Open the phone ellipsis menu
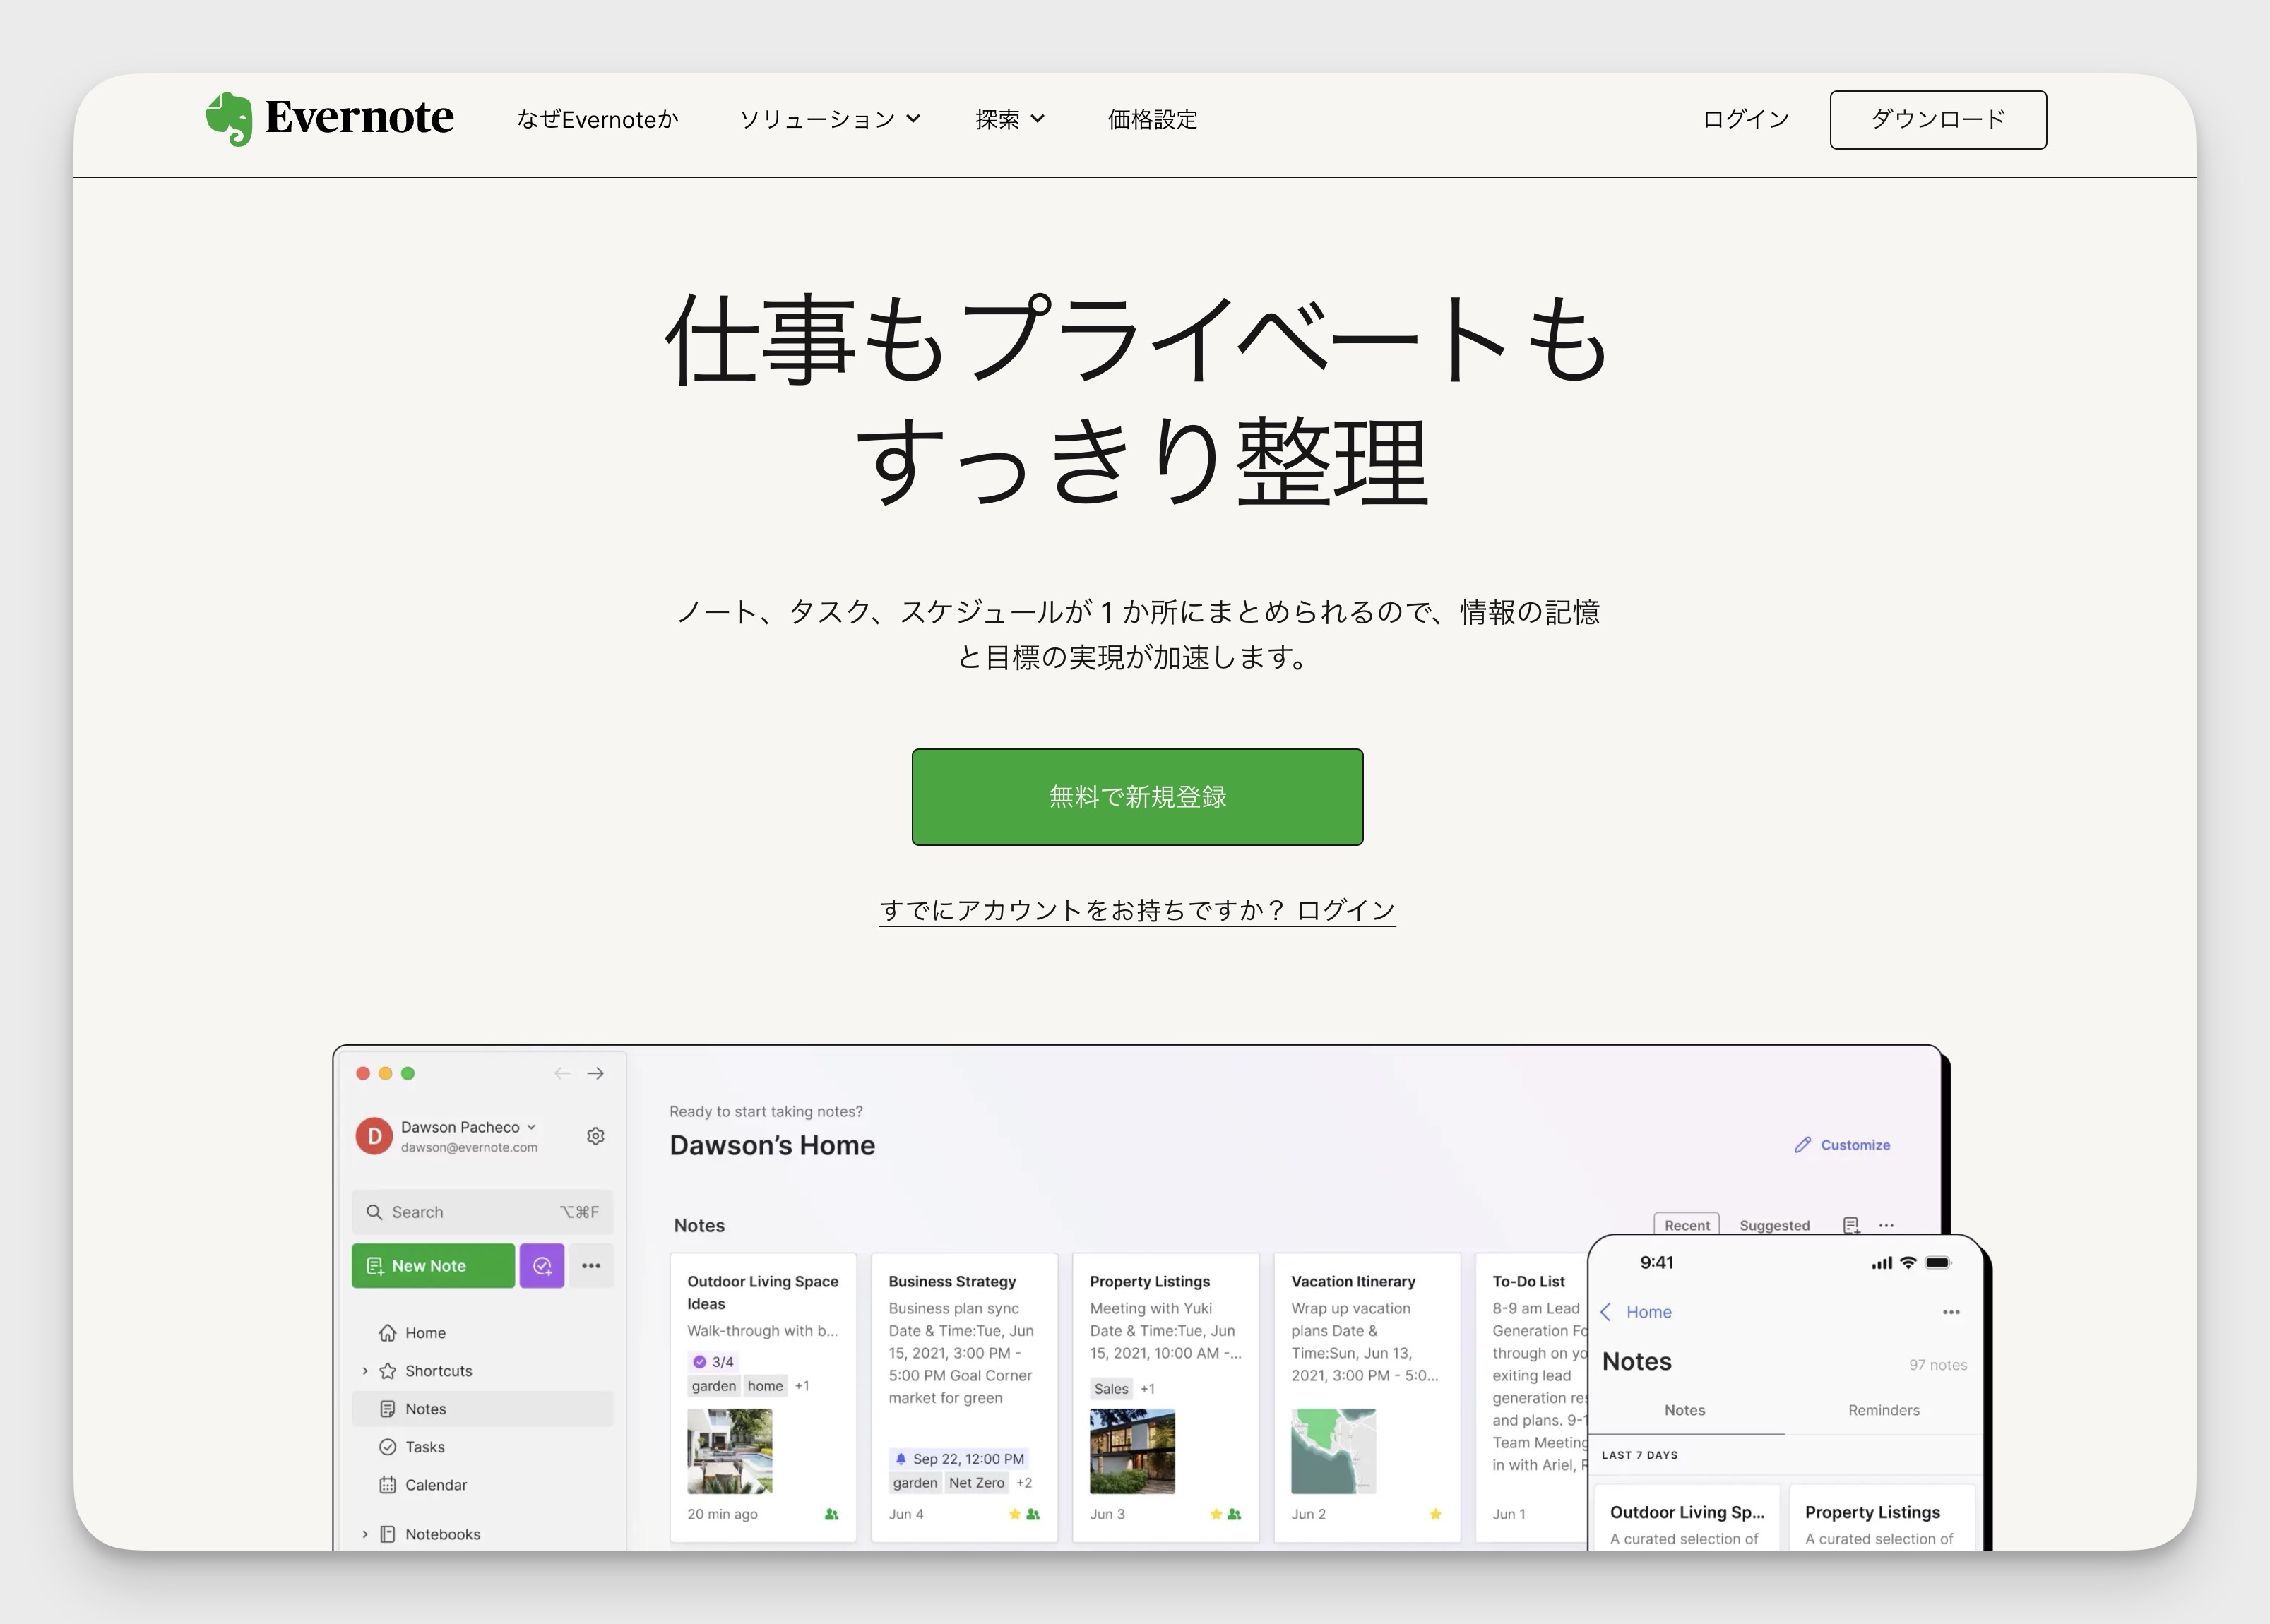2270x1624 pixels. click(1951, 1312)
